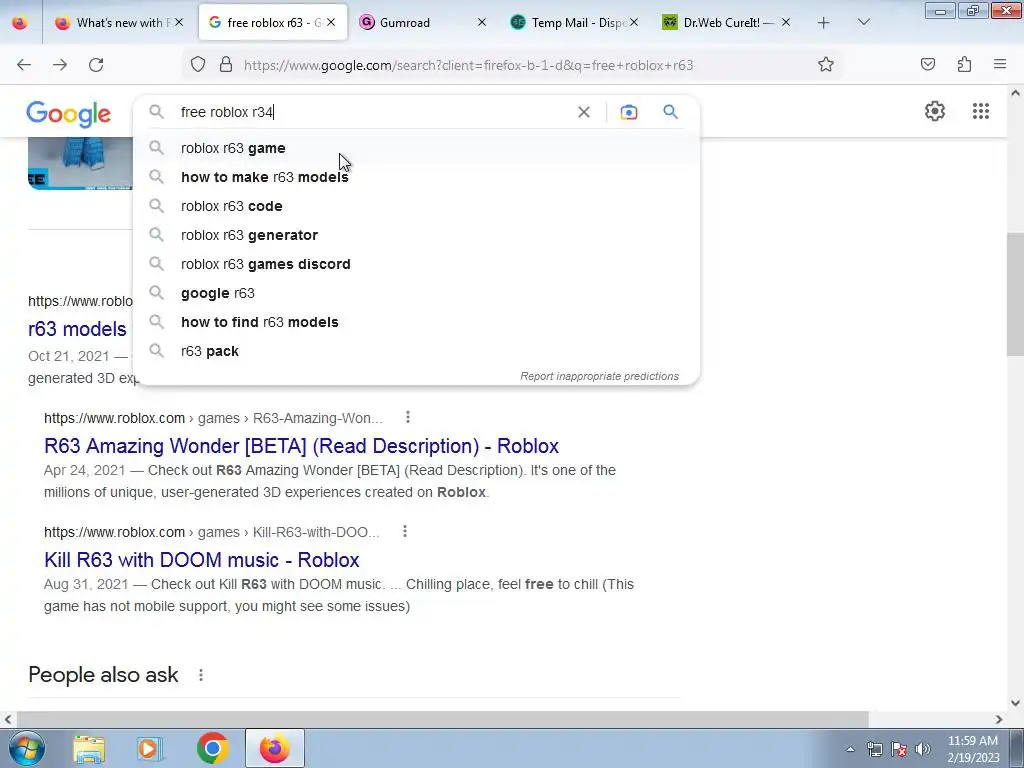Open Firefox application hamburger menu

point(1000,65)
